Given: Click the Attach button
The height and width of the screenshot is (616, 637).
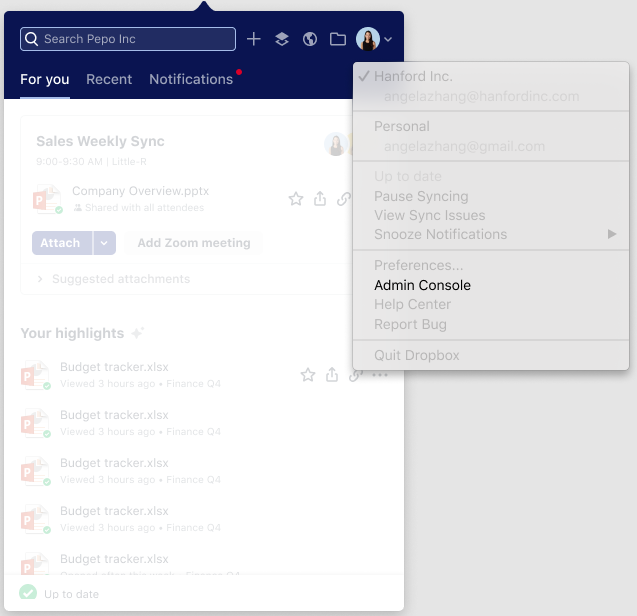Looking at the screenshot, I should (x=62, y=243).
